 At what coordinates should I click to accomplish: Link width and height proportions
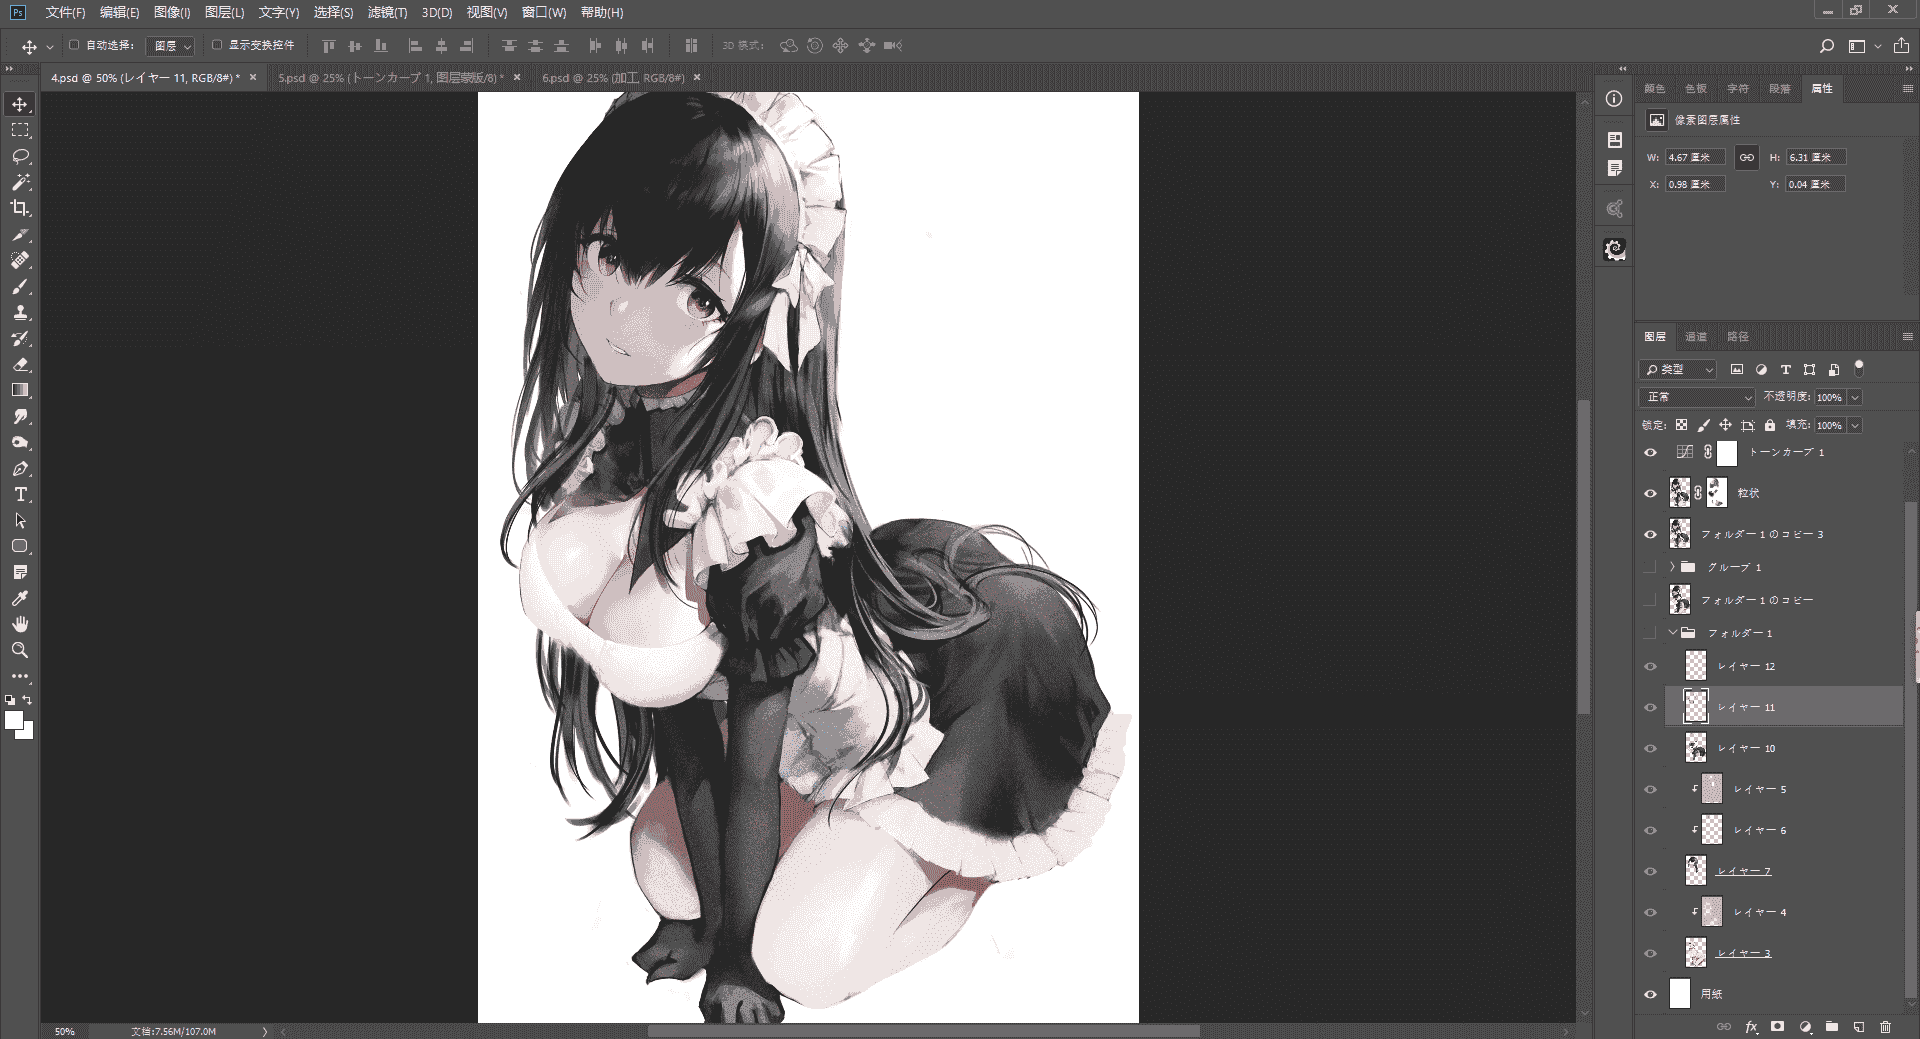(1747, 157)
